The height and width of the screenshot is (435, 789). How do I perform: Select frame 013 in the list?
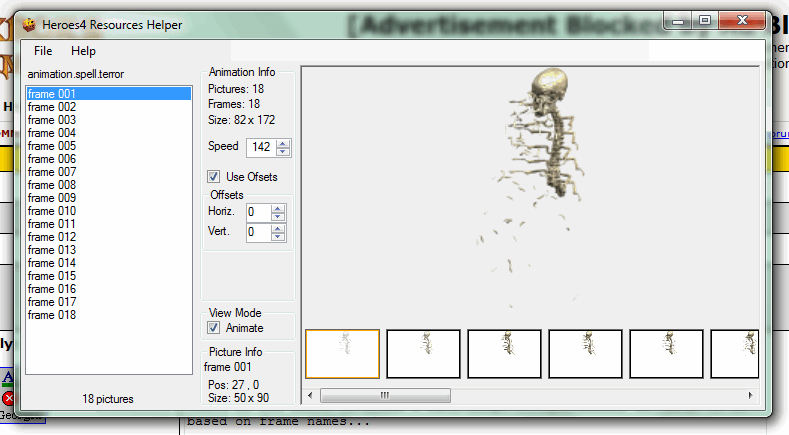coord(109,250)
